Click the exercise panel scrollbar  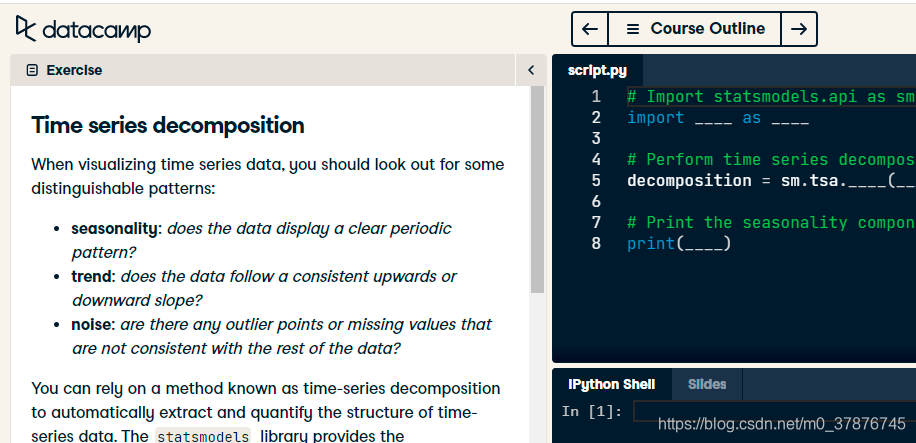537,190
